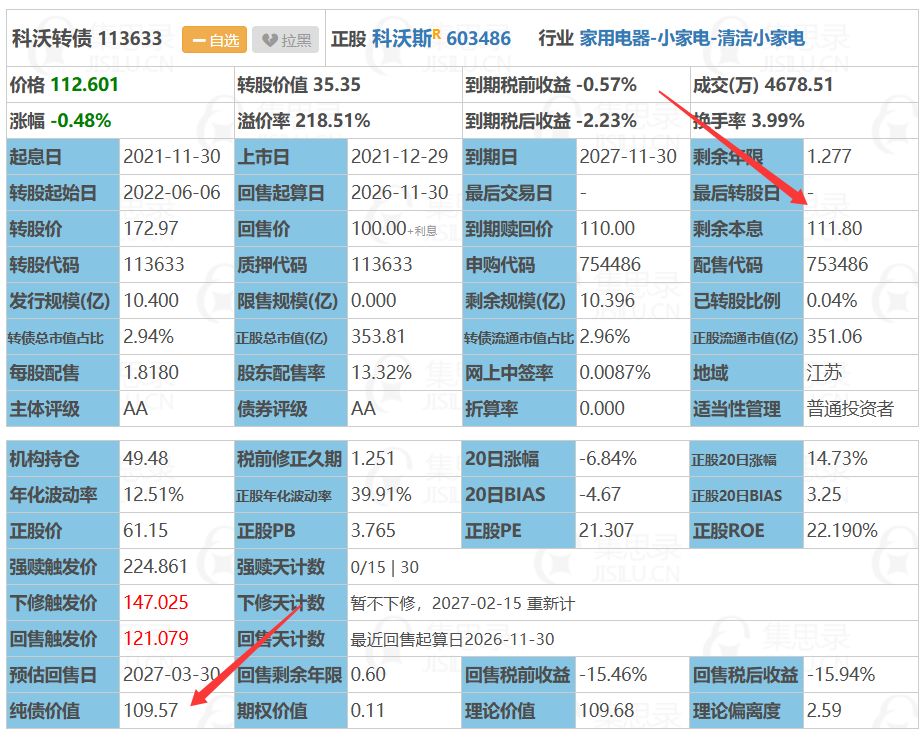Click the 发行规模 value 10.400
The width and height of the screenshot is (924, 734).
click(150, 300)
